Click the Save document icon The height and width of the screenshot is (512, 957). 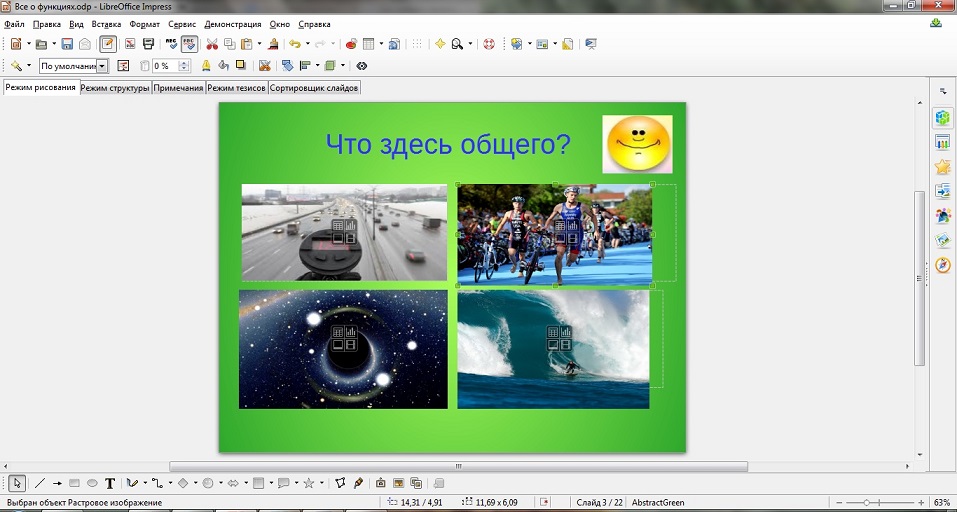point(67,44)
